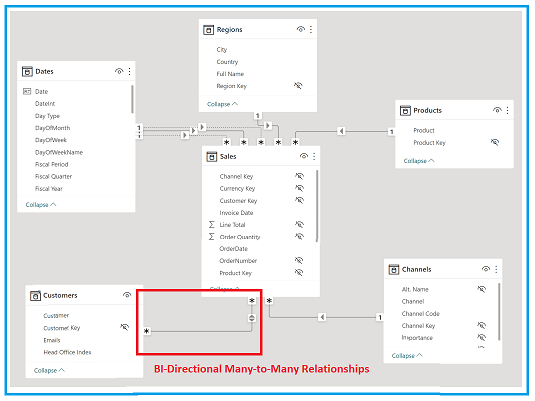This screenshot has width=535, height=401.
Task: Select the Emails field in Customers
Action: click(x=52, y=340)
